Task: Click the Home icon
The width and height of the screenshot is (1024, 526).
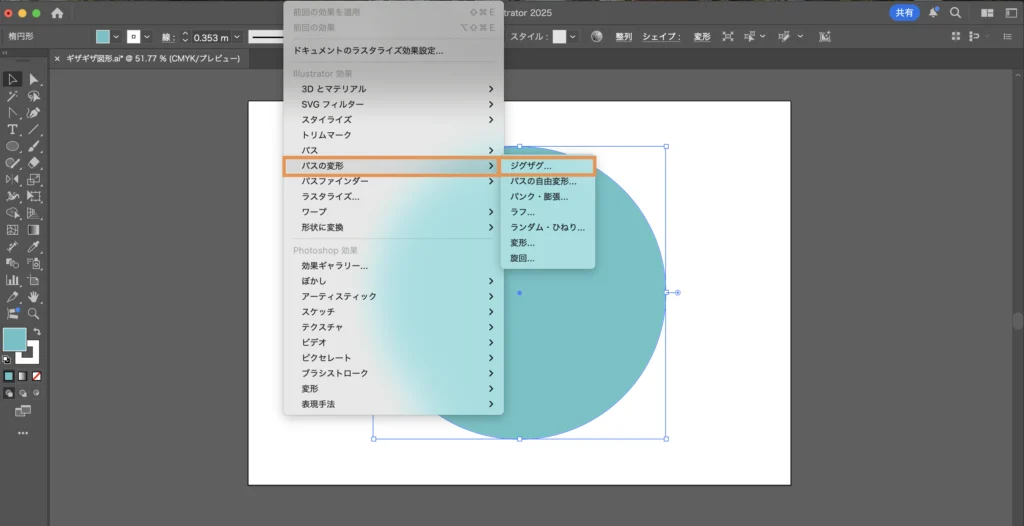Action: 57,13
